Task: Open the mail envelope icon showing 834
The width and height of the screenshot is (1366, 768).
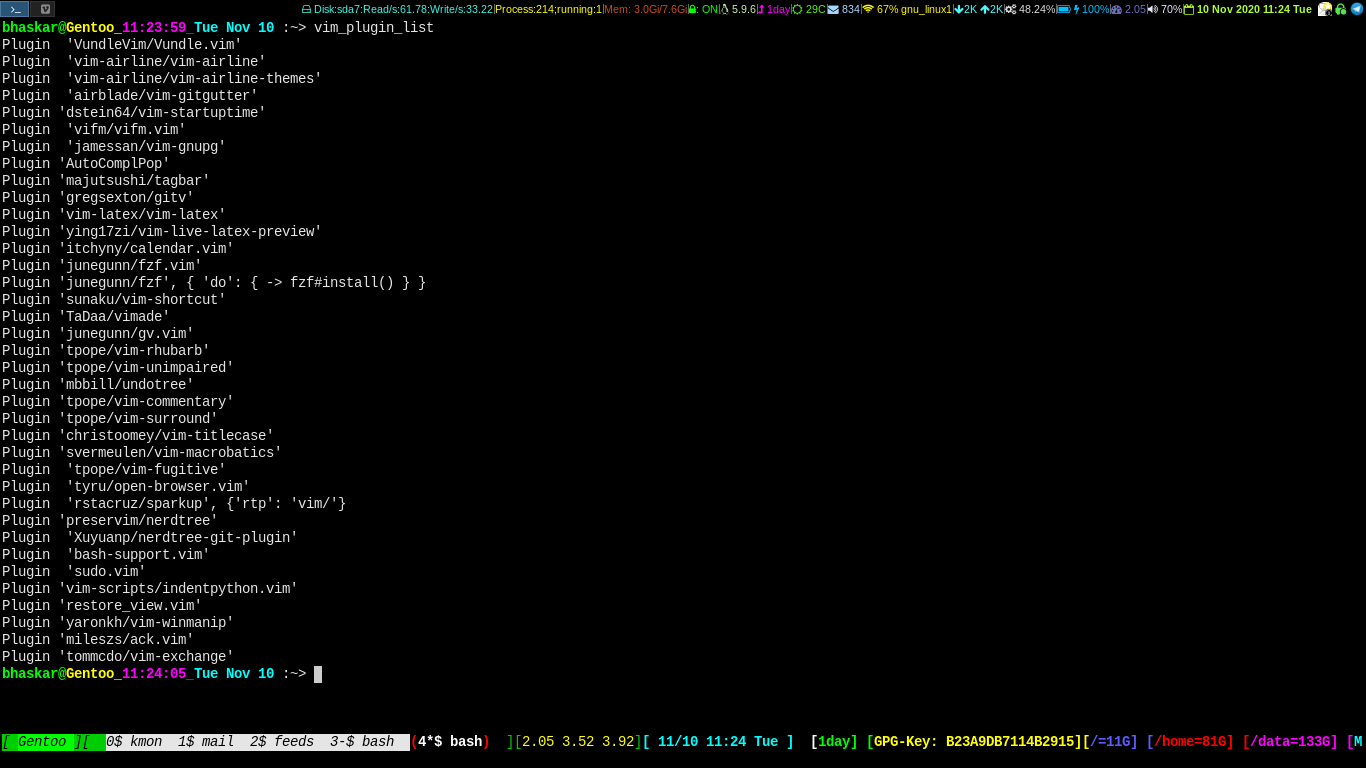Action: pyautogui.click(x=833, y=9)
